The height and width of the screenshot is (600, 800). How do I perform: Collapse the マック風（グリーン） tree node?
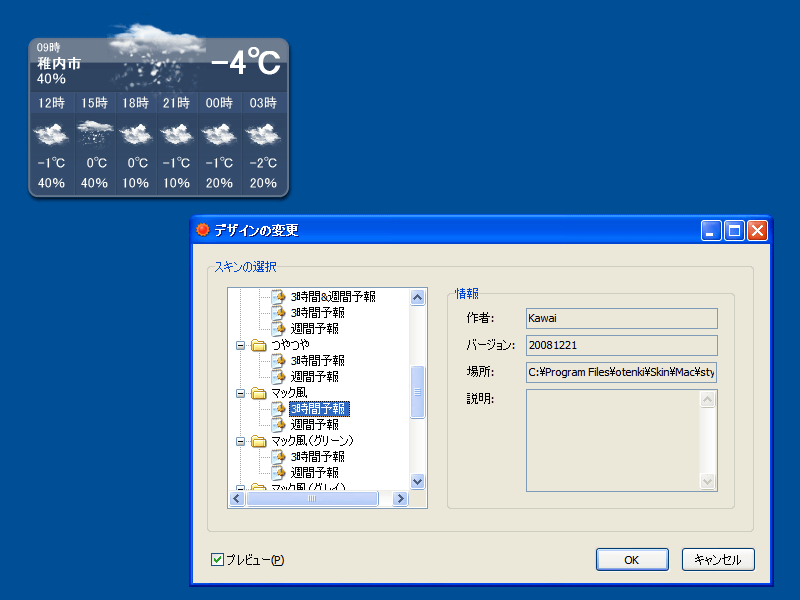tap(240, 441)
